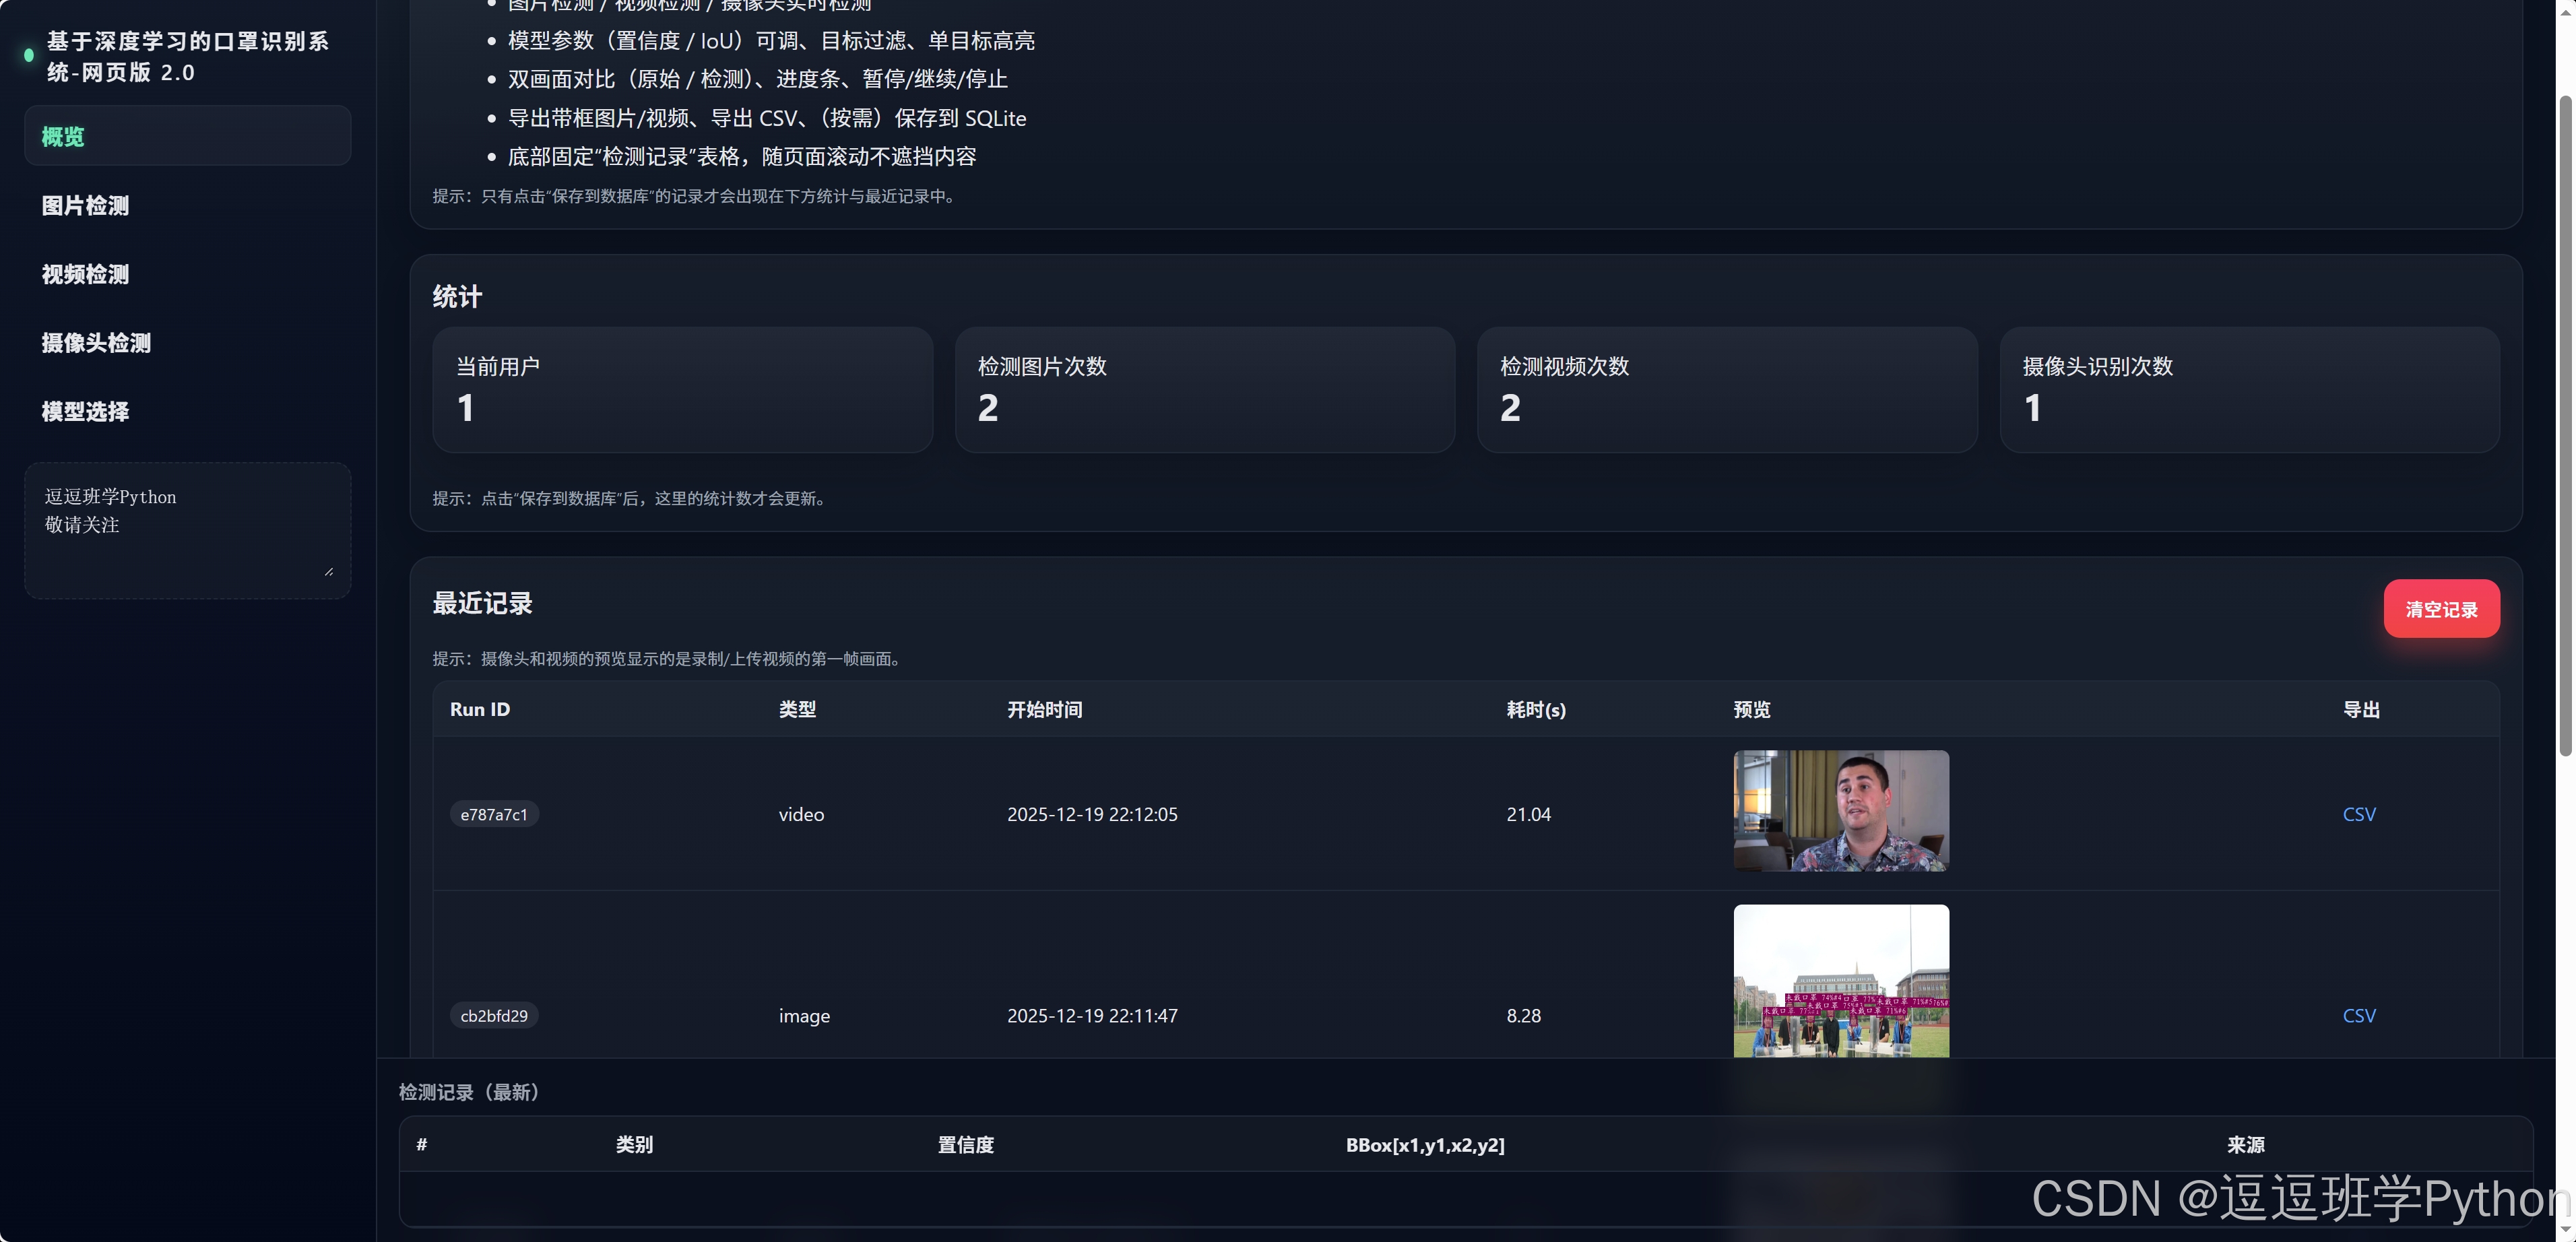Go to 图片检测 image detection page

click(85, 206)
